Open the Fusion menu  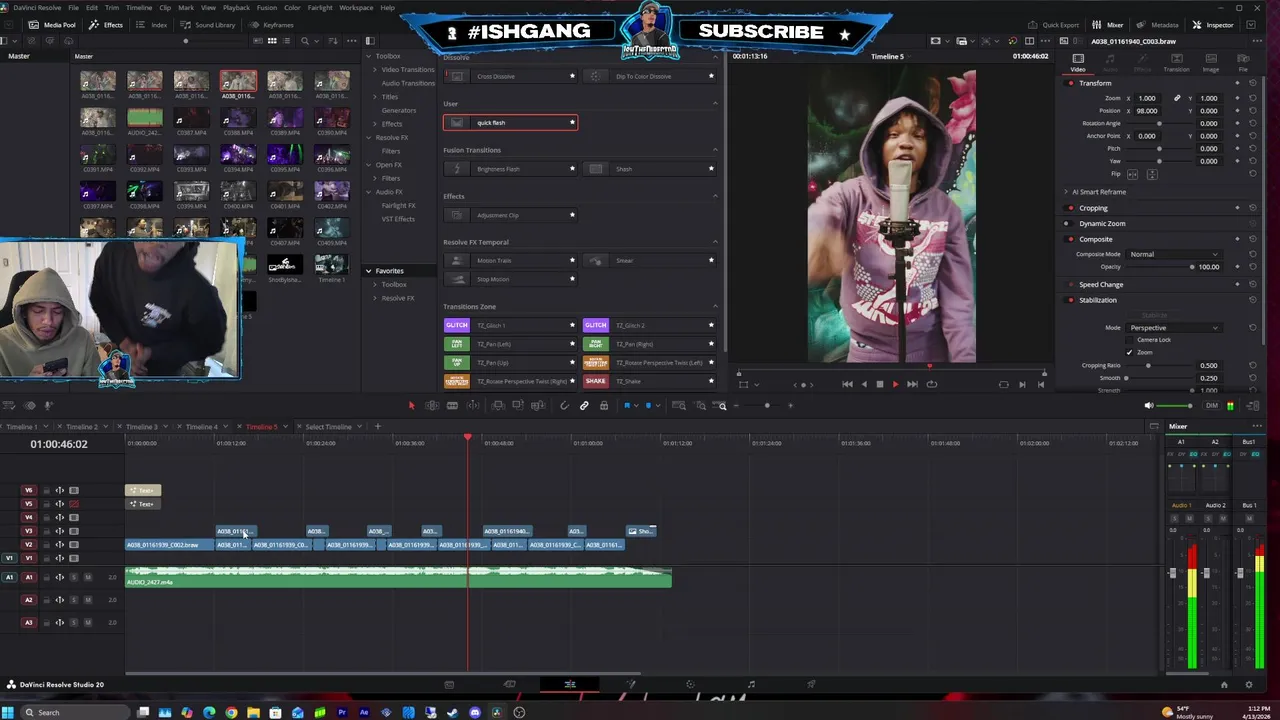[x=266, y=7]
